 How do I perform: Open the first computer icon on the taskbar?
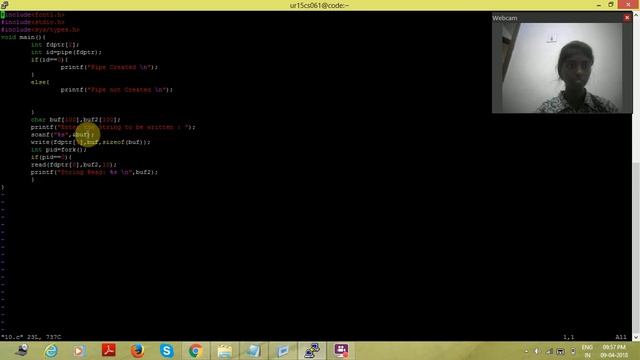pos(22,351)
